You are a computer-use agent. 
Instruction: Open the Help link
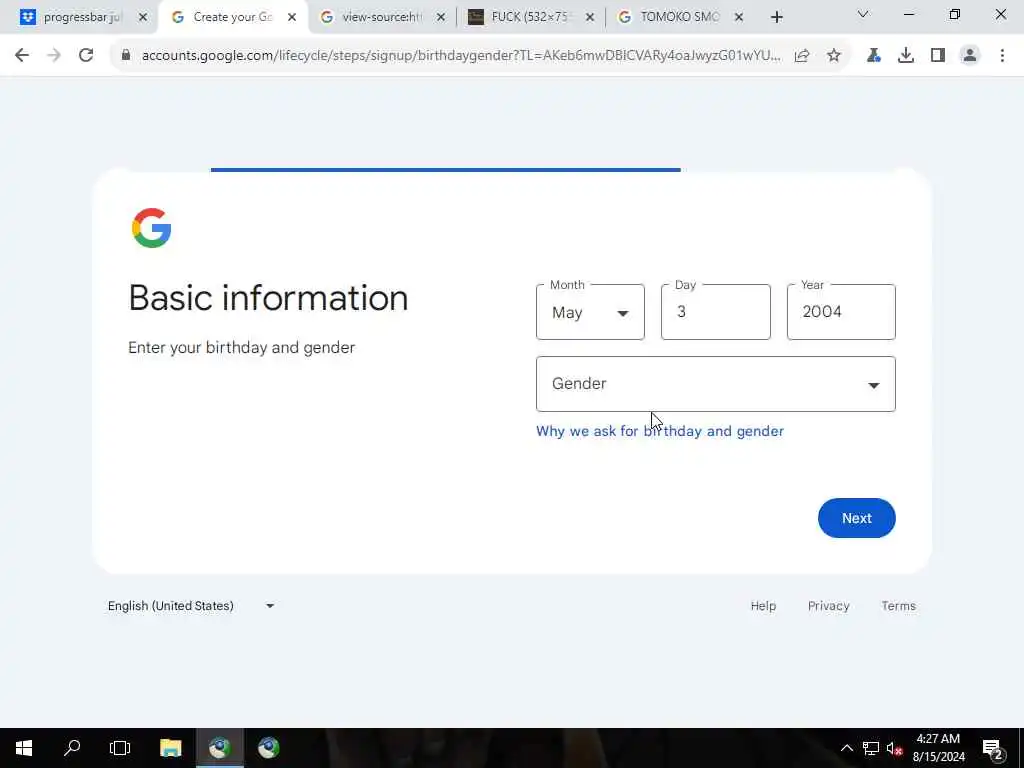(x=763, y=606)
